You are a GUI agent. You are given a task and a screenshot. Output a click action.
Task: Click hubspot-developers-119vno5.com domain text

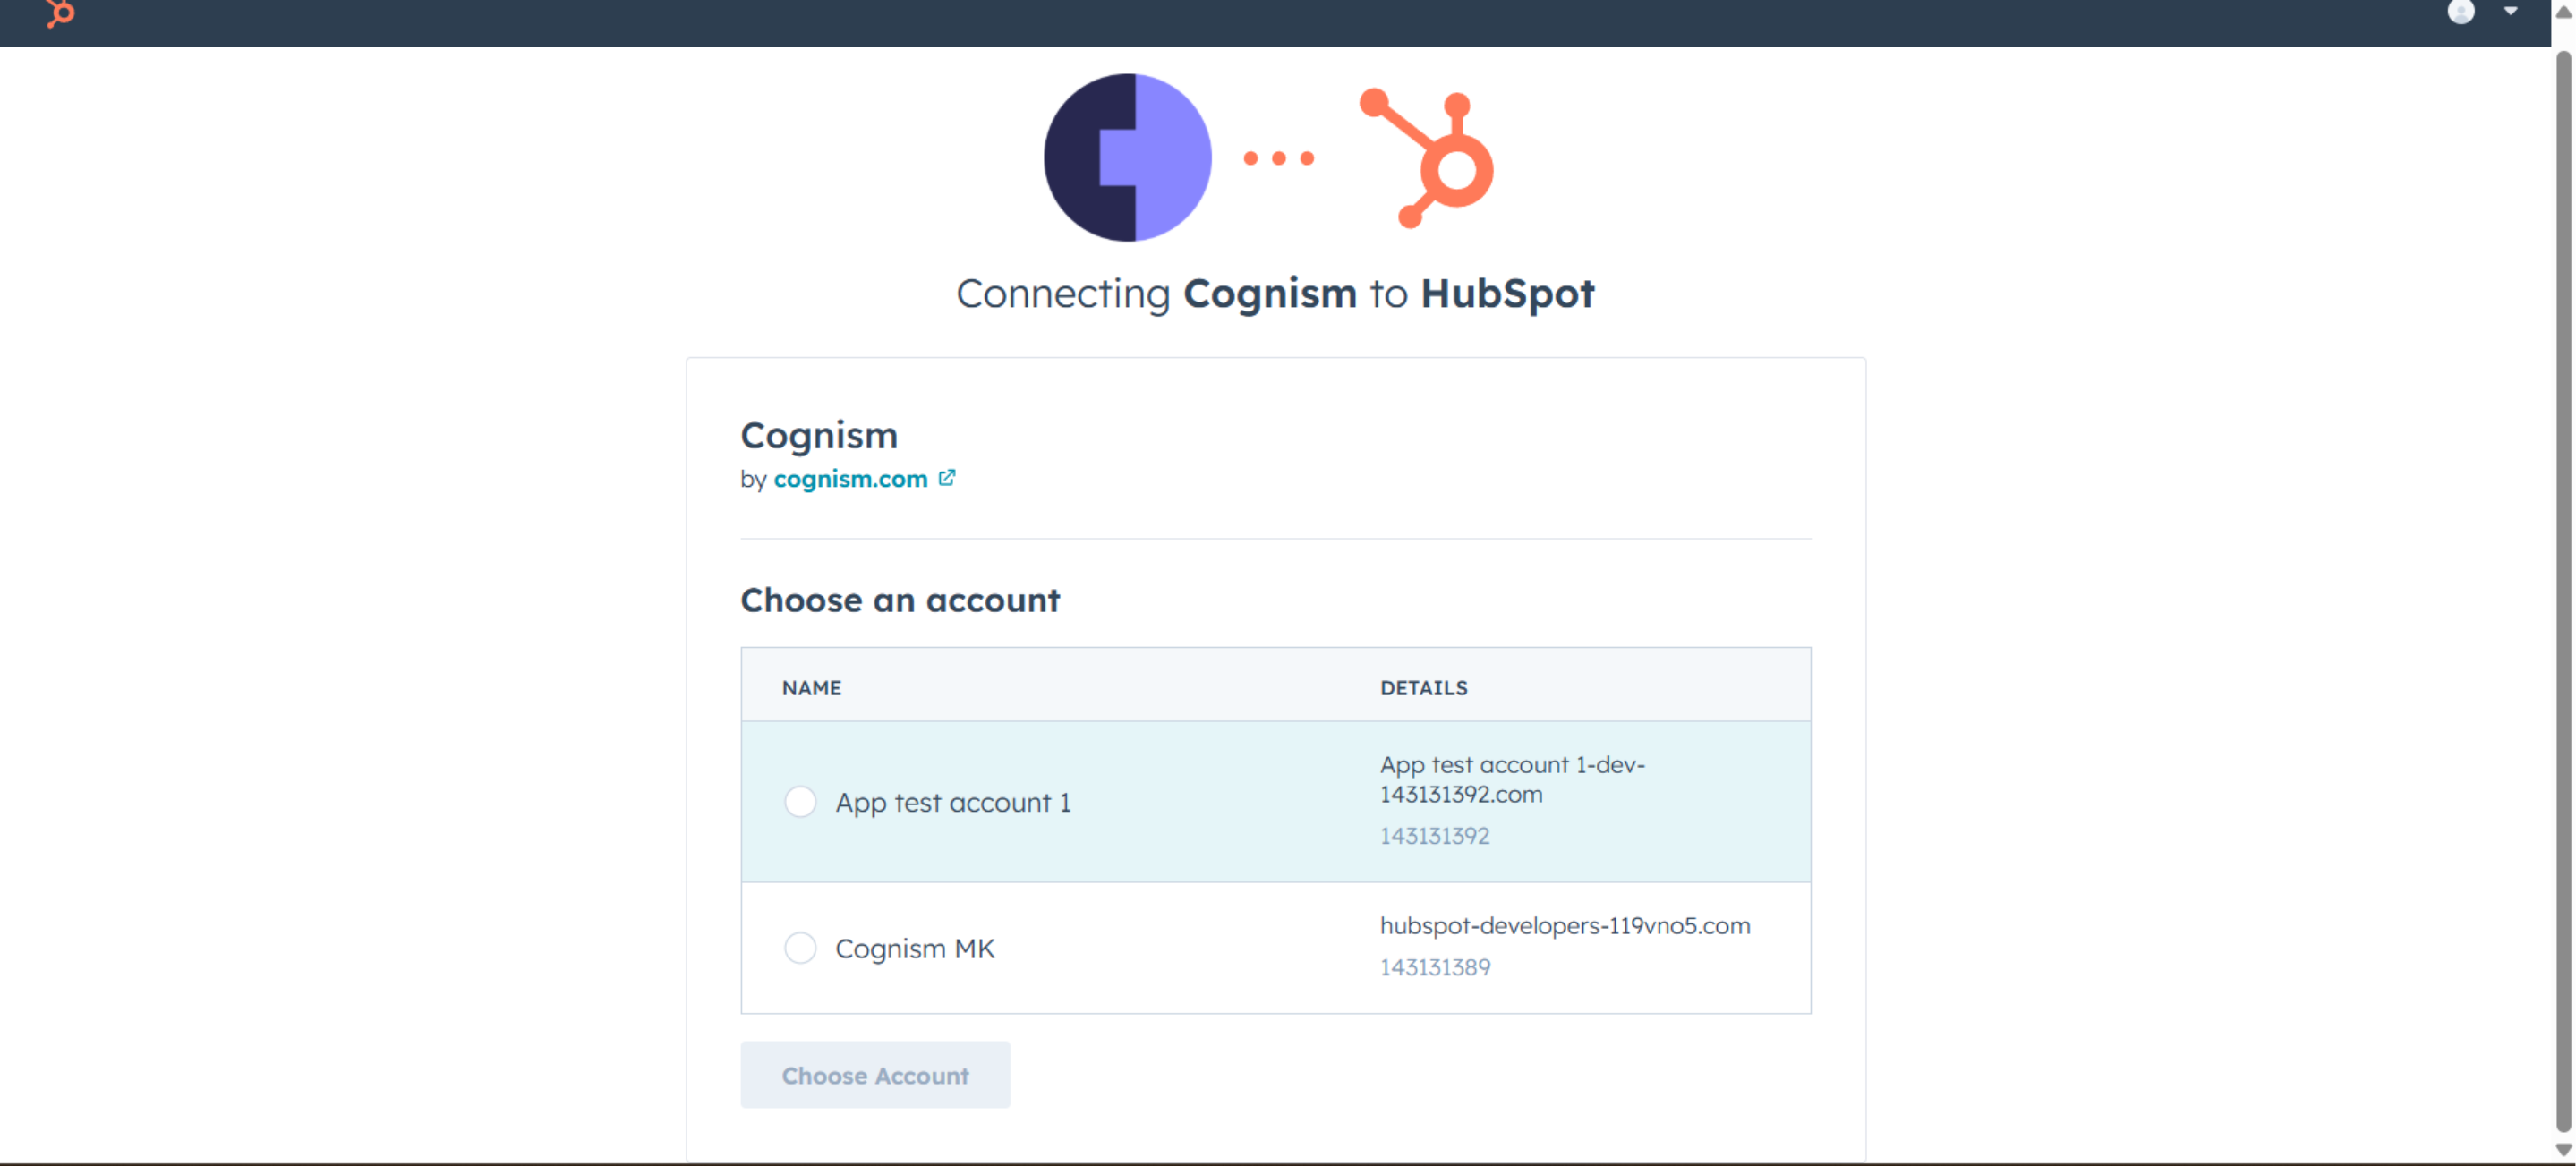[x=1564, y=926]
